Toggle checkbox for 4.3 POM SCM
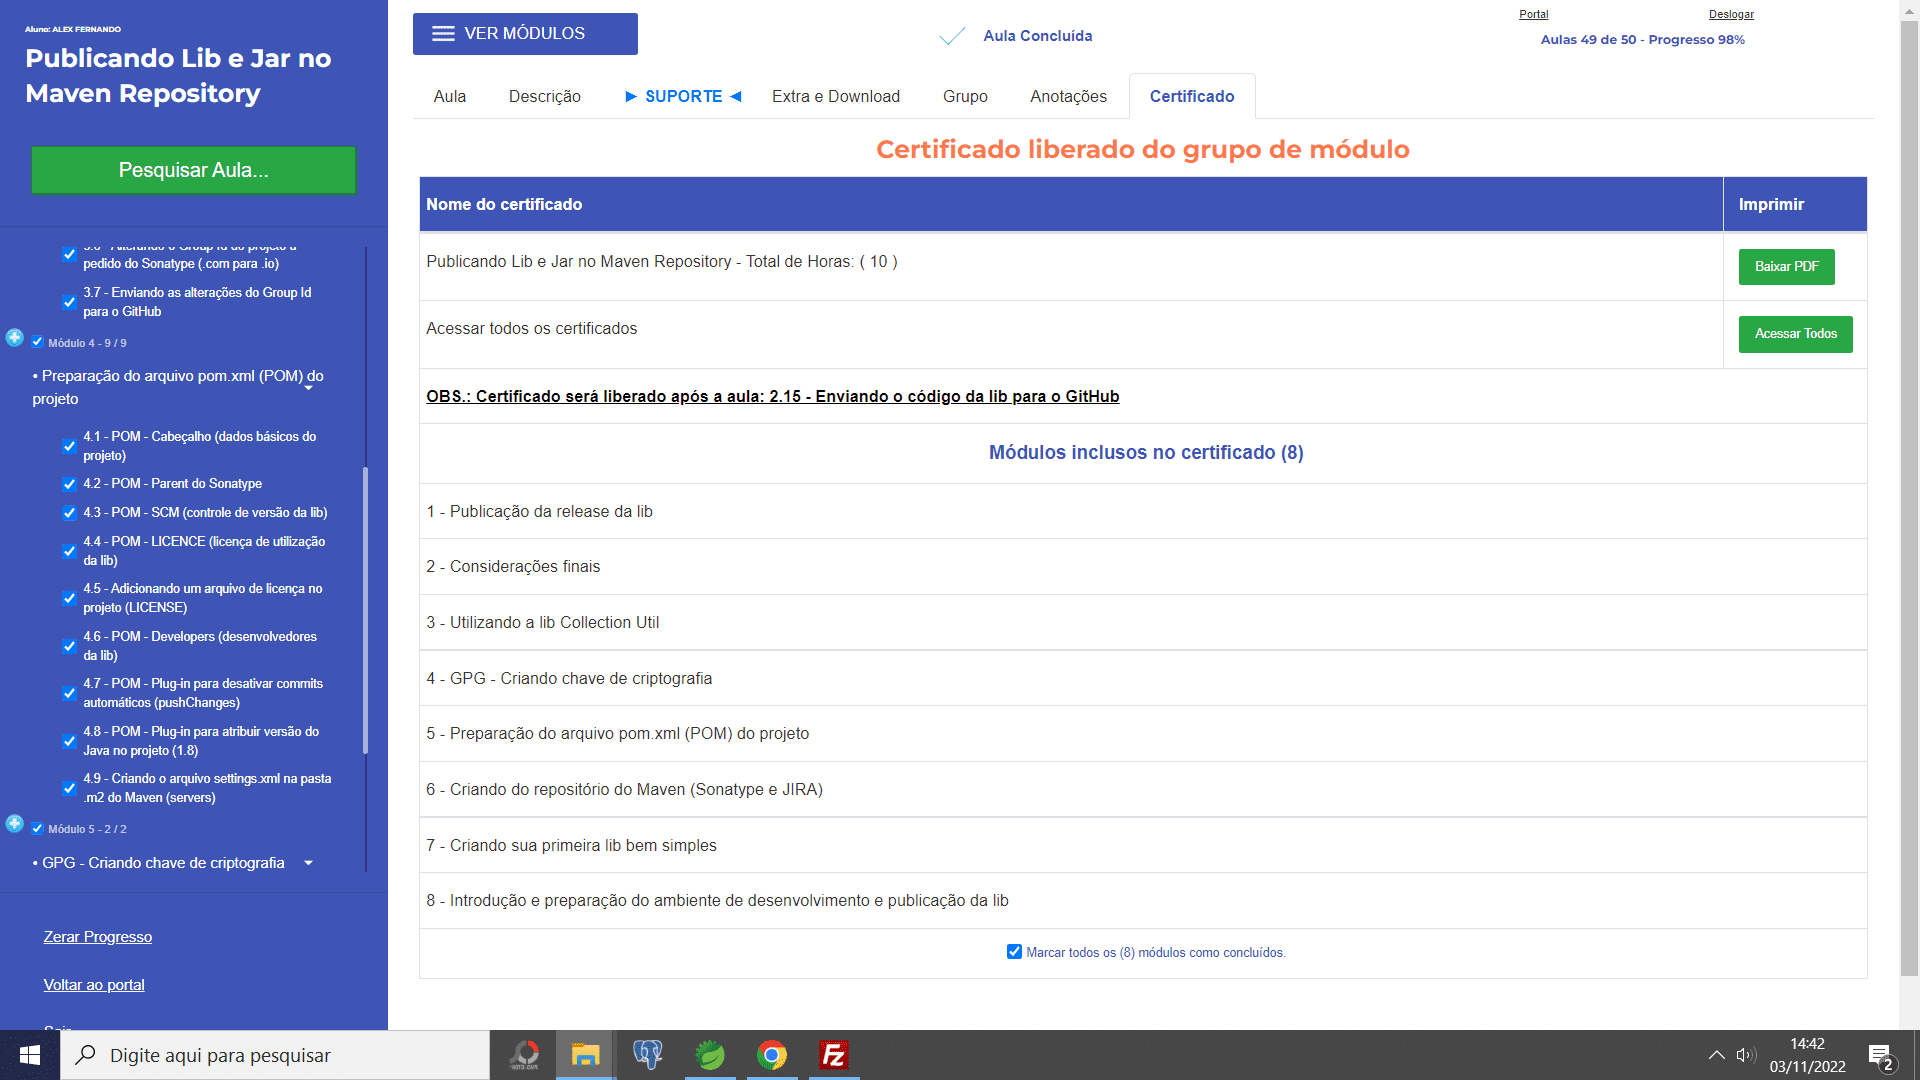The height and width of the screenshot is (1080, 1920). click(69, 513)
